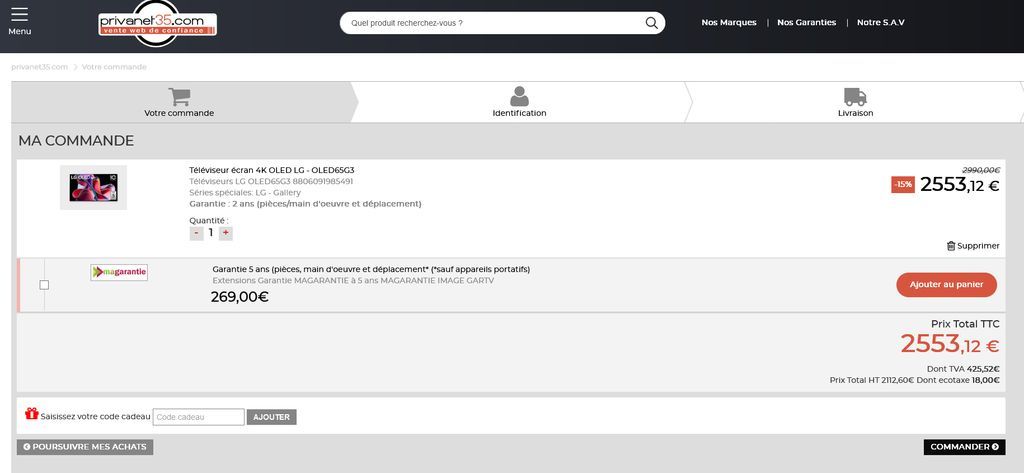Open Nos Marques menu
The height and width of the screenshot is (473, 1024).
[729, 22]
